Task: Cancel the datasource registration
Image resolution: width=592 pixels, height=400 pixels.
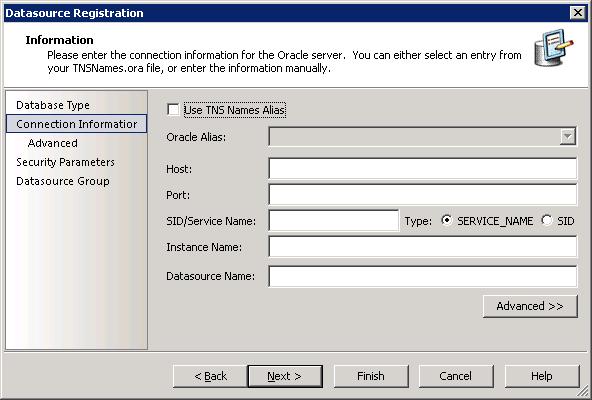Action: (x=456, y=376)
